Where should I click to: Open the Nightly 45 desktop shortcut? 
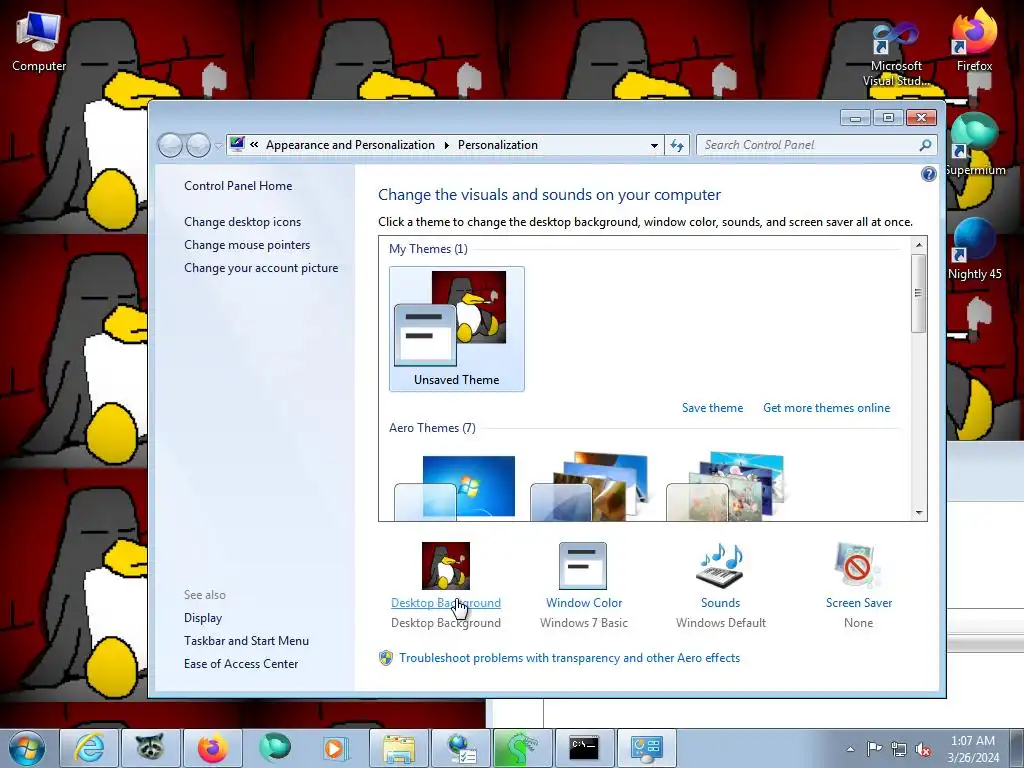[974, 250]
